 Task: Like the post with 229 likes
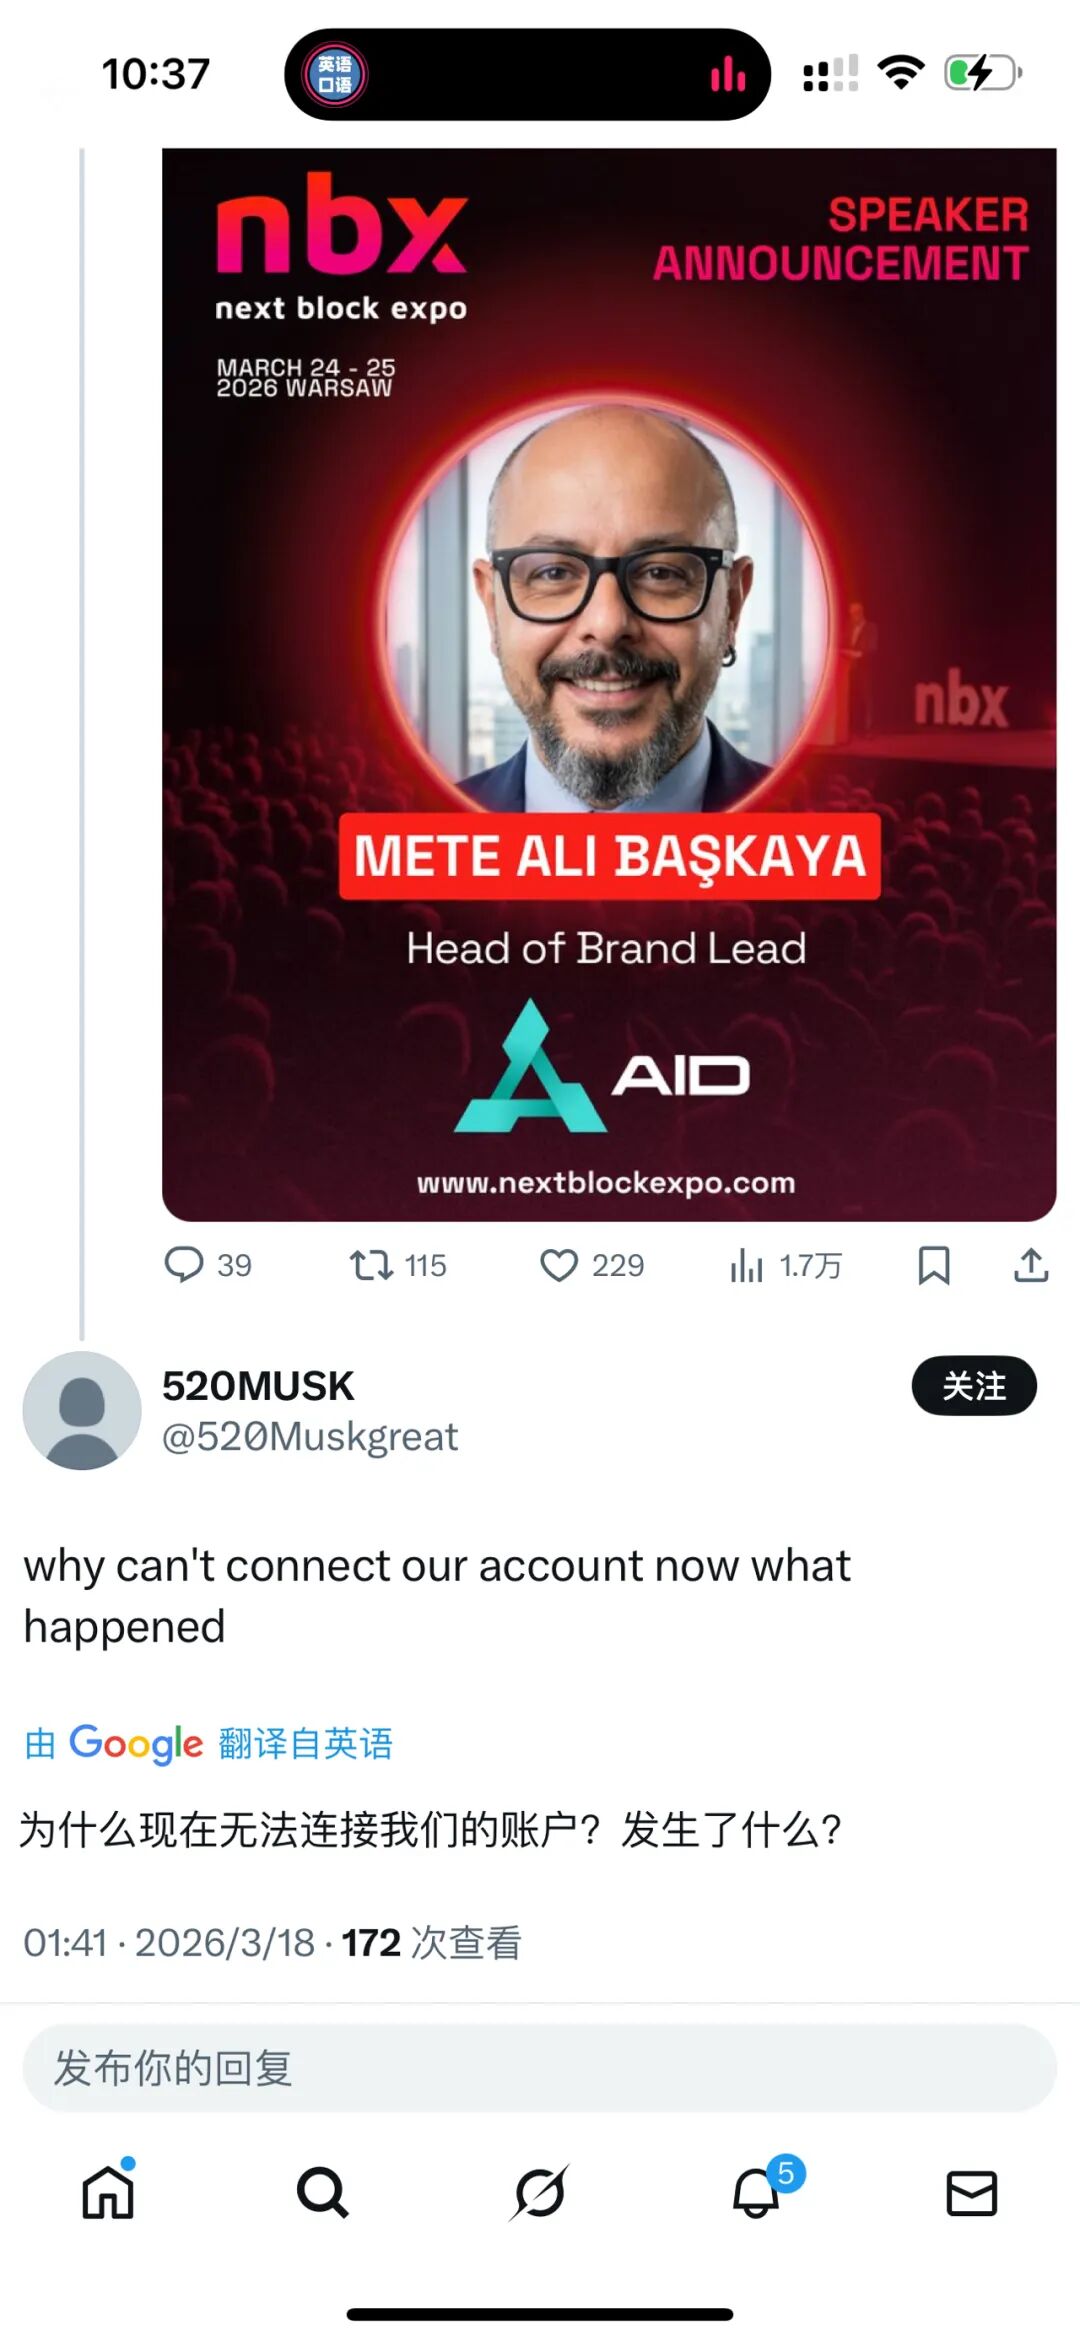559,1265
